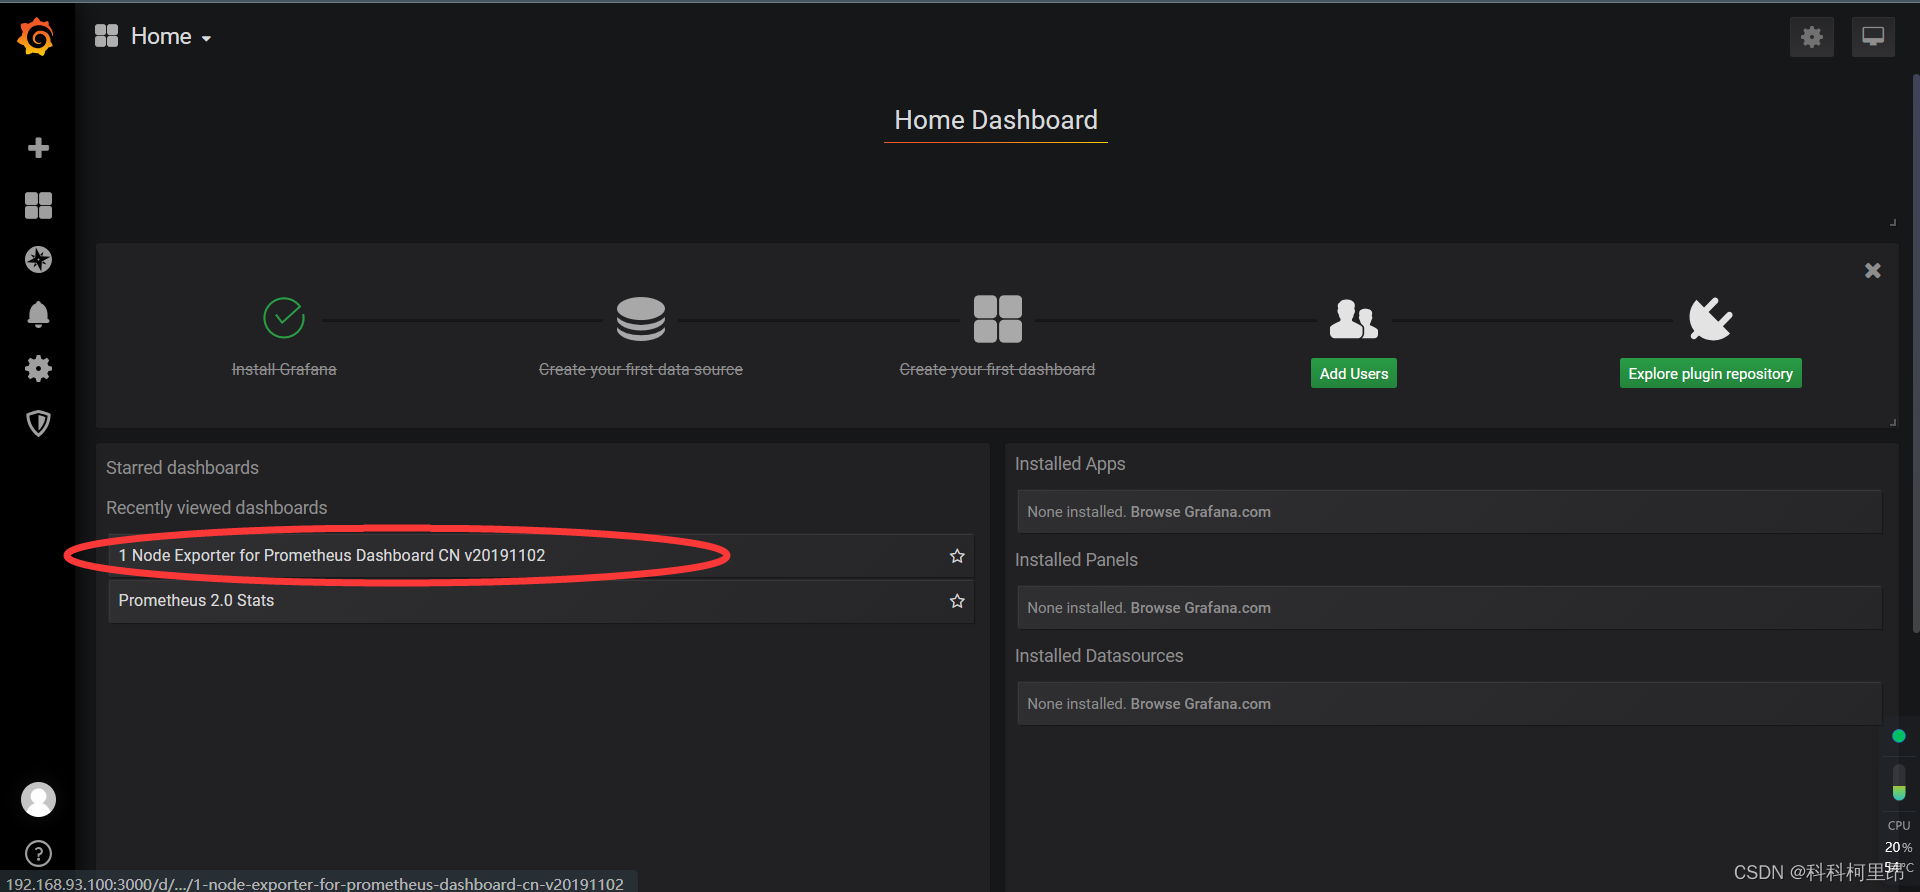The image size is (1920, 892).
Task: Click the first dashboard squares icon
Action: click(998, 319)
